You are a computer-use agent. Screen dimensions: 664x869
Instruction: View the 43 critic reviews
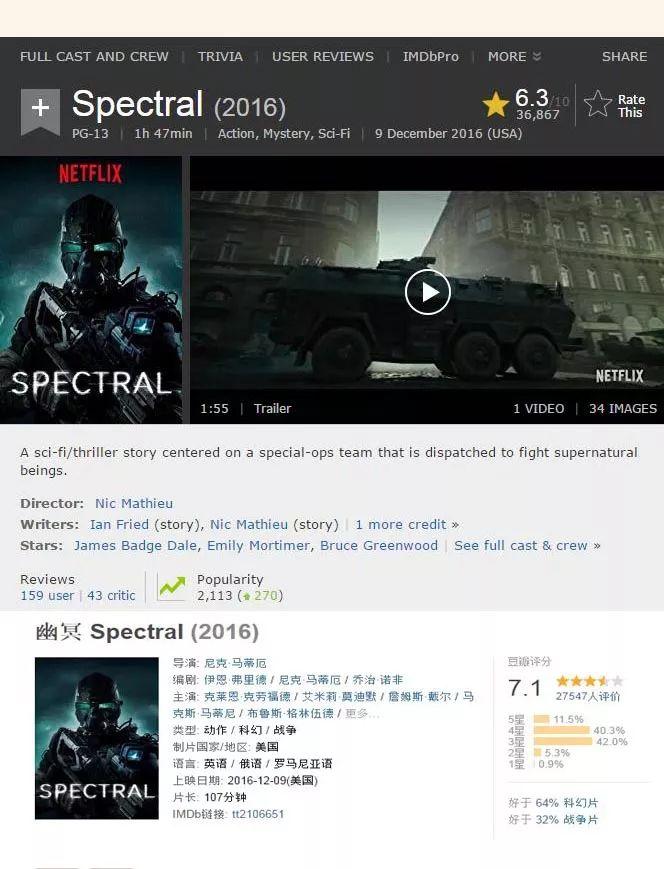[x=111, y=595]
